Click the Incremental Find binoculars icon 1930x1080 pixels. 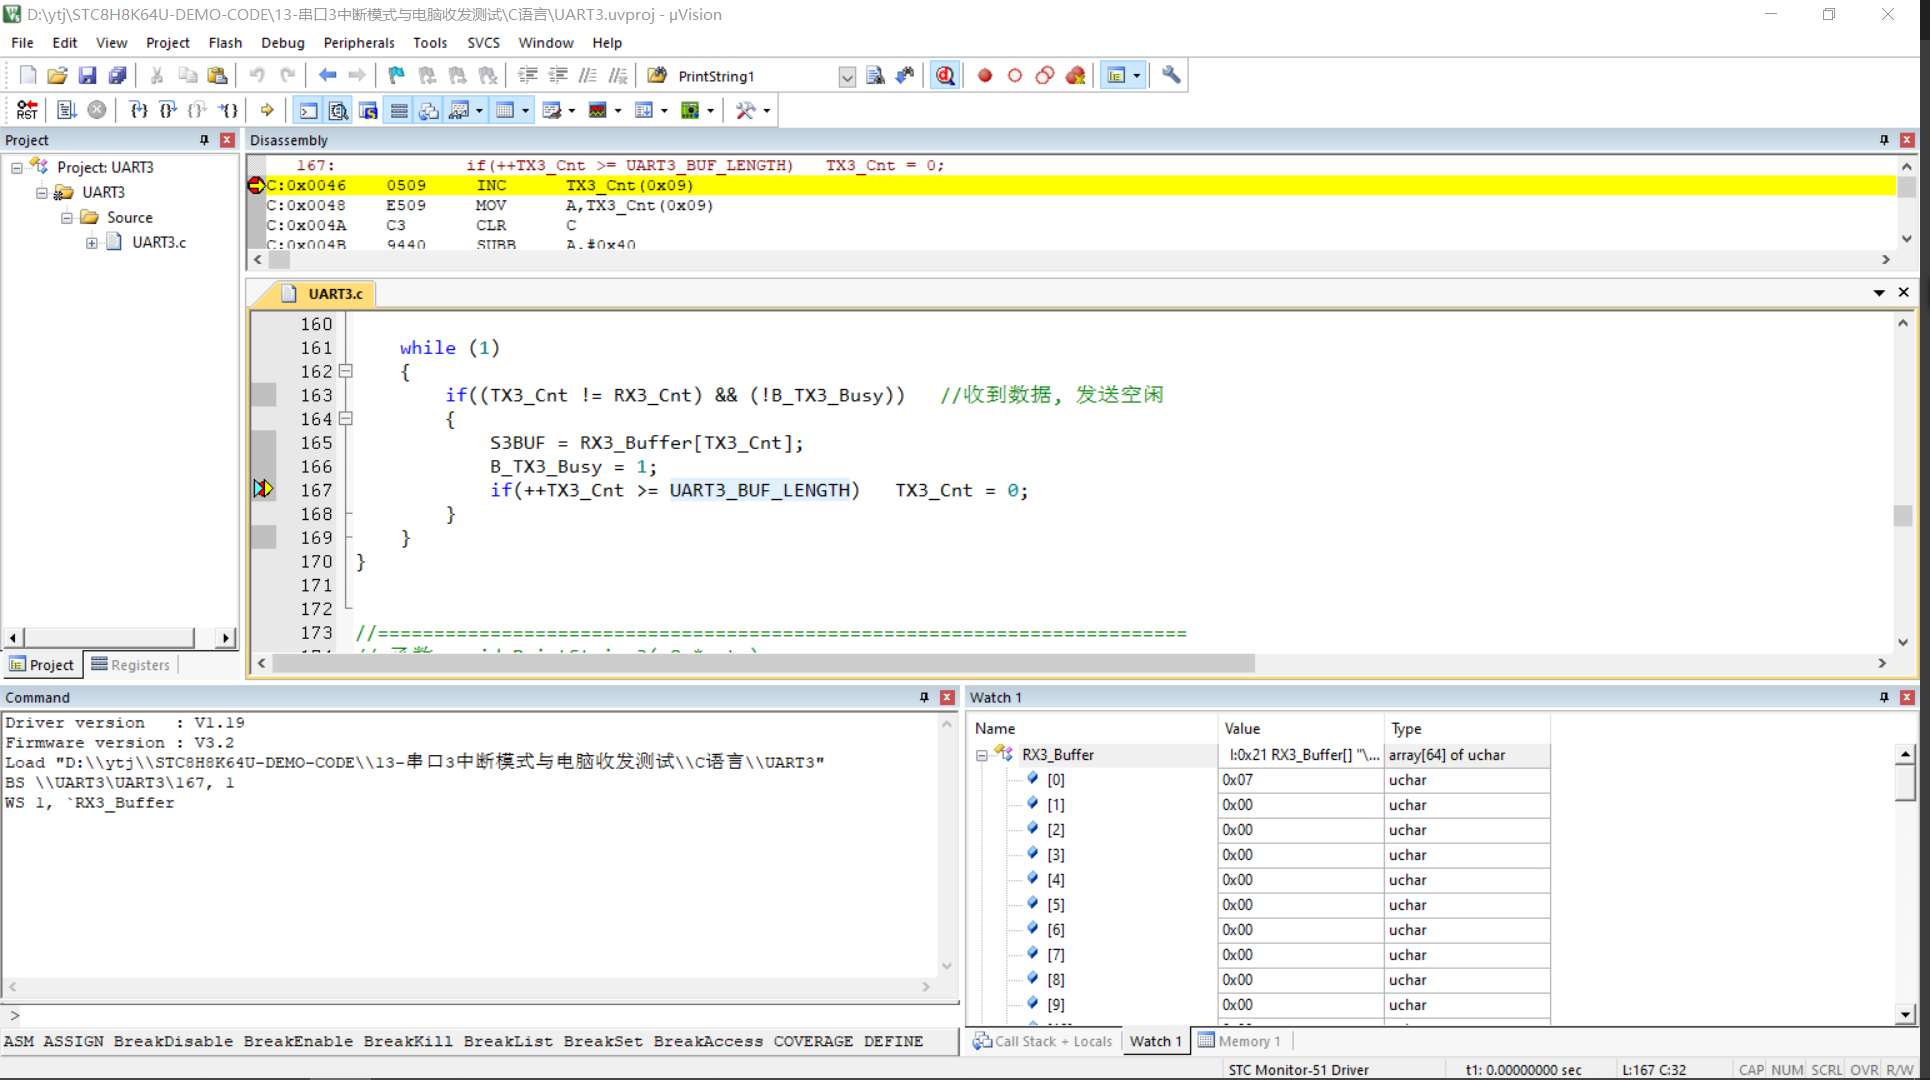[905, 76]
